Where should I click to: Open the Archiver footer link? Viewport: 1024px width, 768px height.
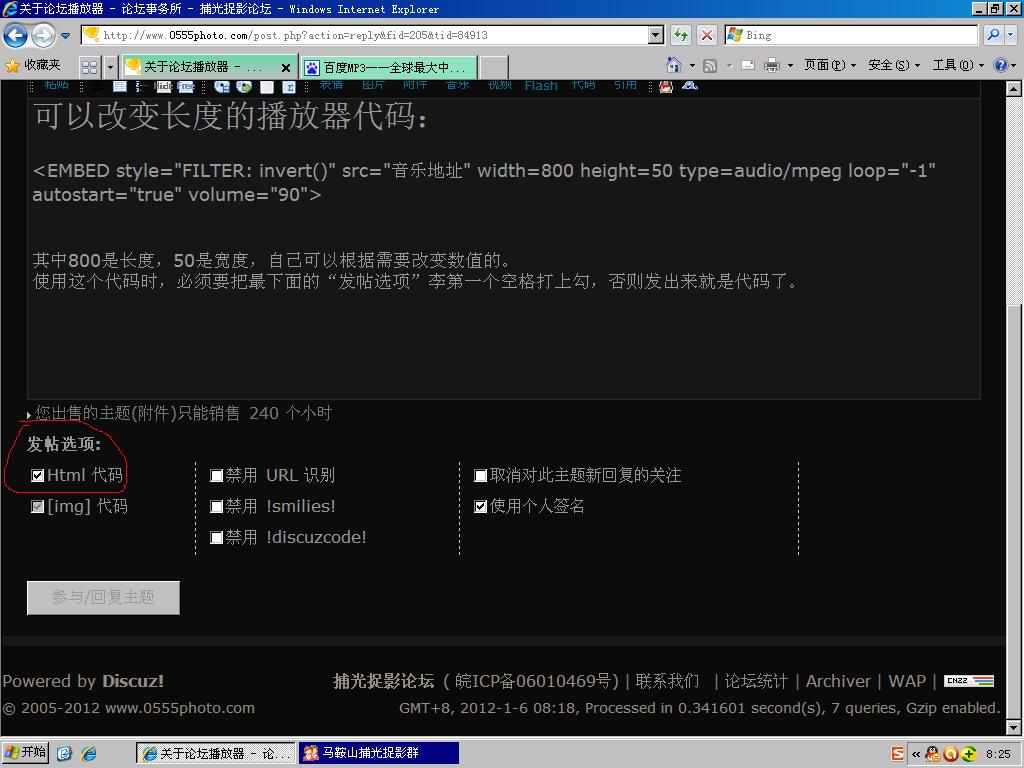pyautogui.click(x=838, y=681)
